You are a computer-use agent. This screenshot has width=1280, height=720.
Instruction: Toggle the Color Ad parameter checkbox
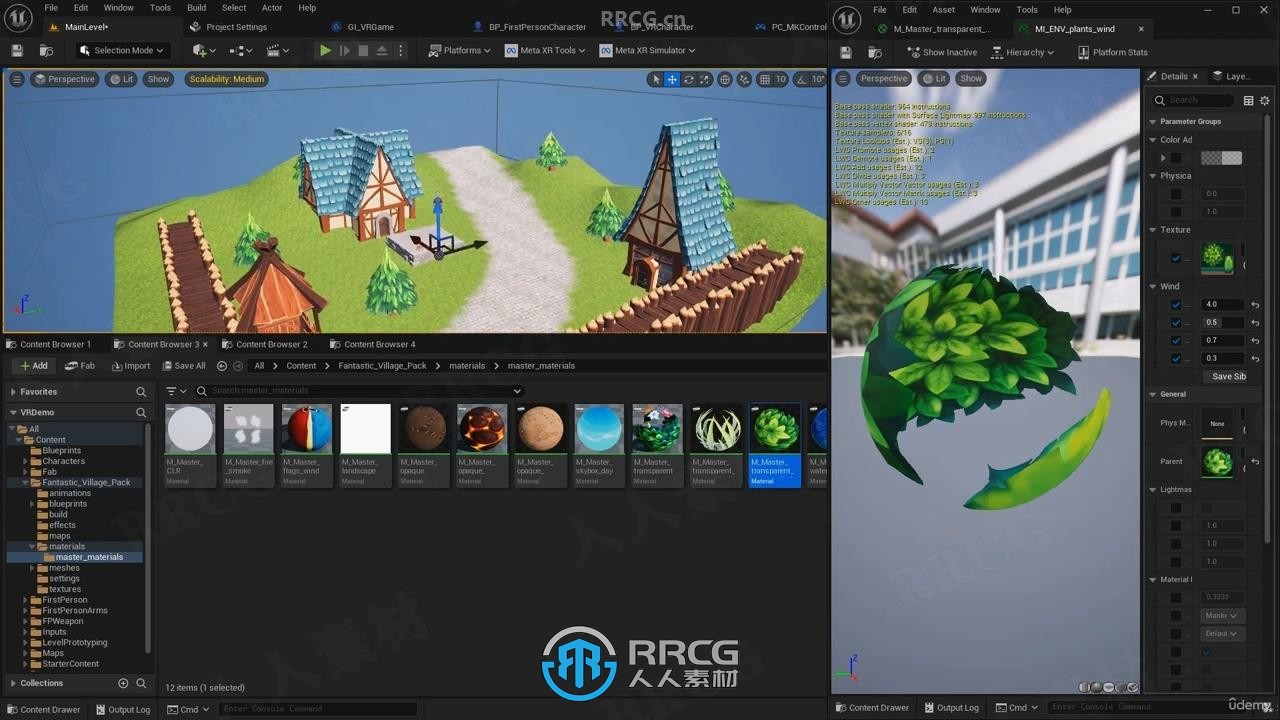tap(1176, 158)
